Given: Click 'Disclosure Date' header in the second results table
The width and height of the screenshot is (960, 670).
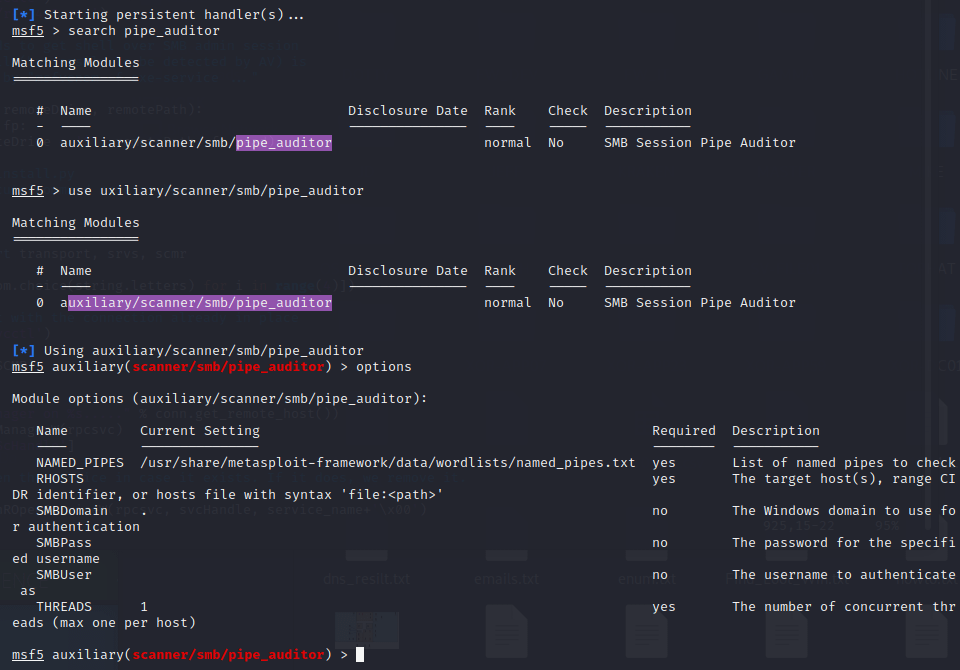Looking at the screenshot, I should tap(408, 271).
